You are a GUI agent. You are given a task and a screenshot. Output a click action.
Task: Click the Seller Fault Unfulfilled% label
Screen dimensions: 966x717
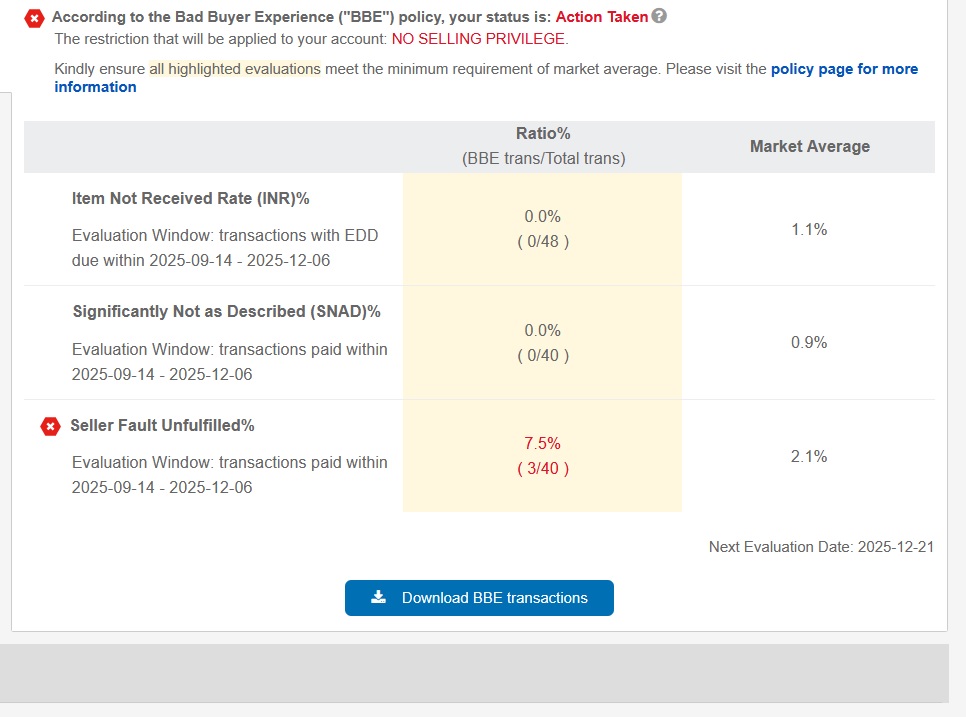click(163, 426)
